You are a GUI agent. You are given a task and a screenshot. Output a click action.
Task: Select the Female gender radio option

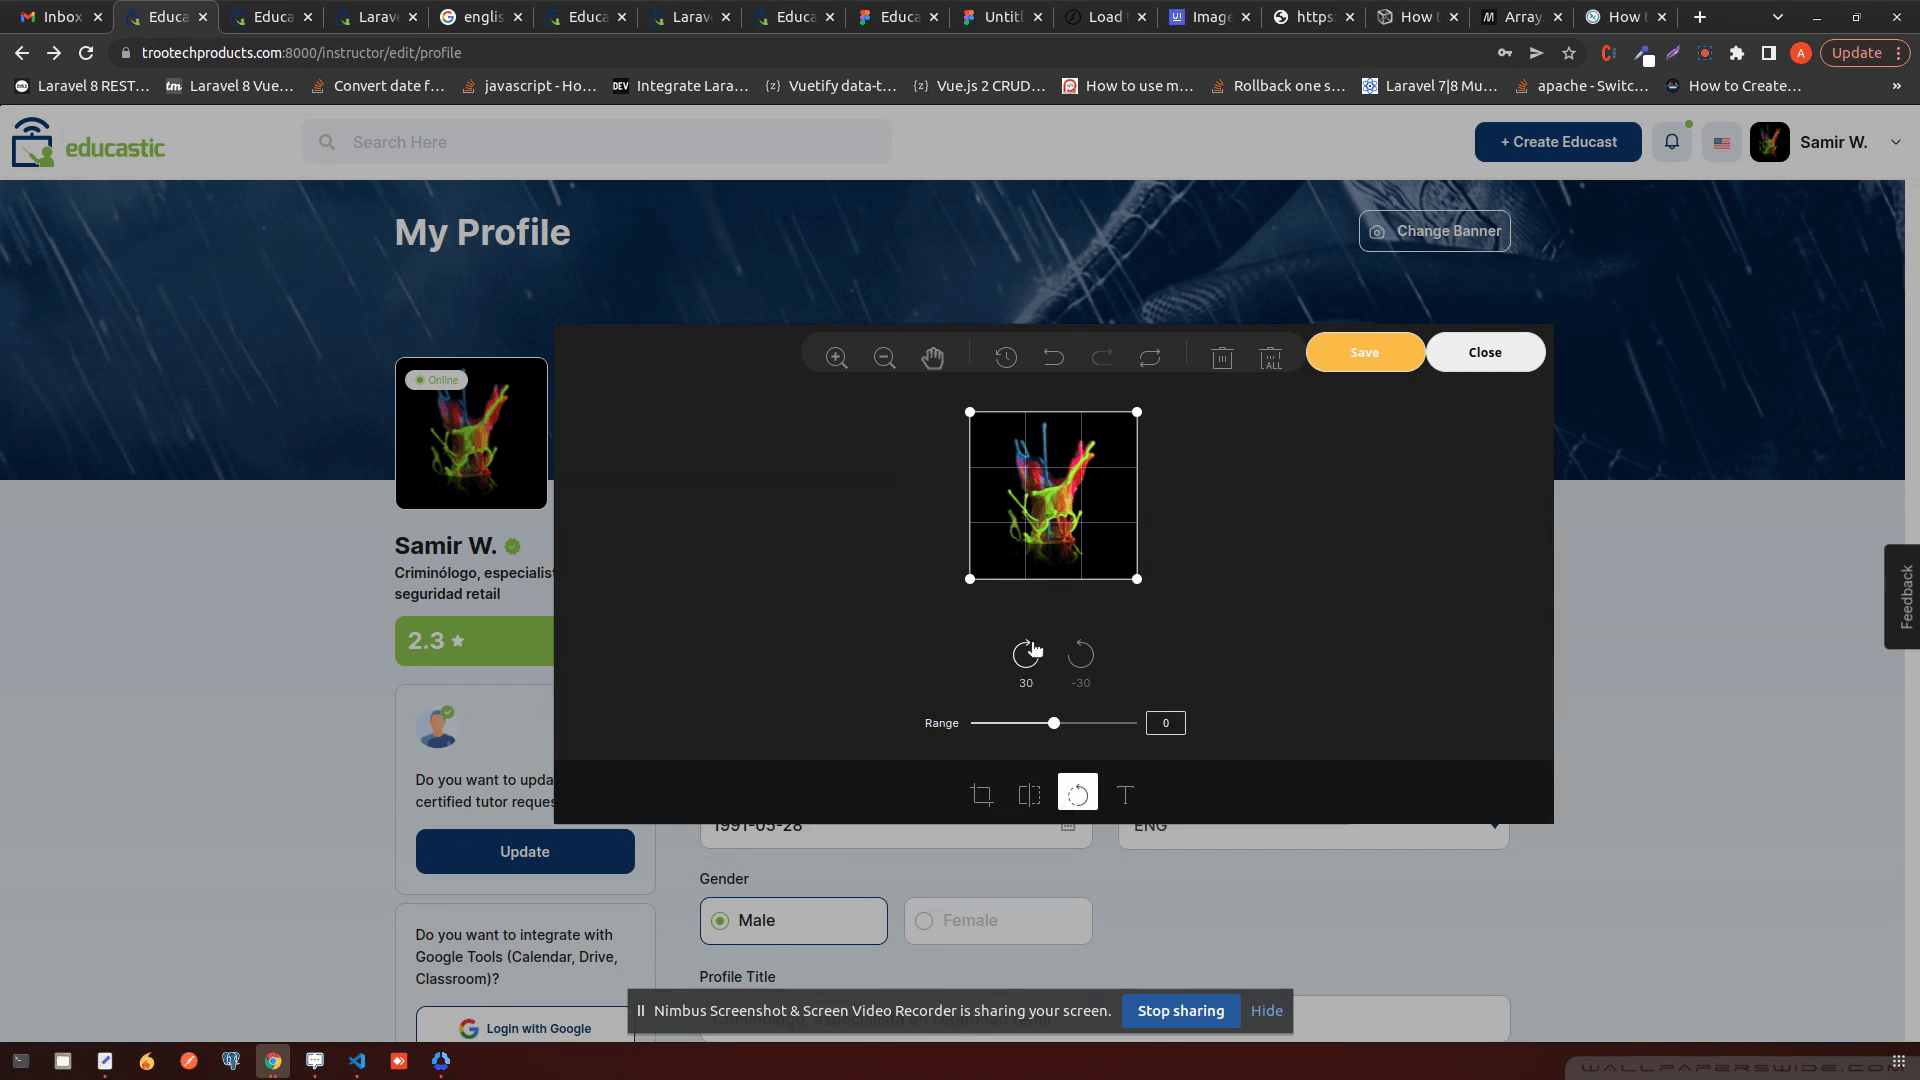(998, 921)
